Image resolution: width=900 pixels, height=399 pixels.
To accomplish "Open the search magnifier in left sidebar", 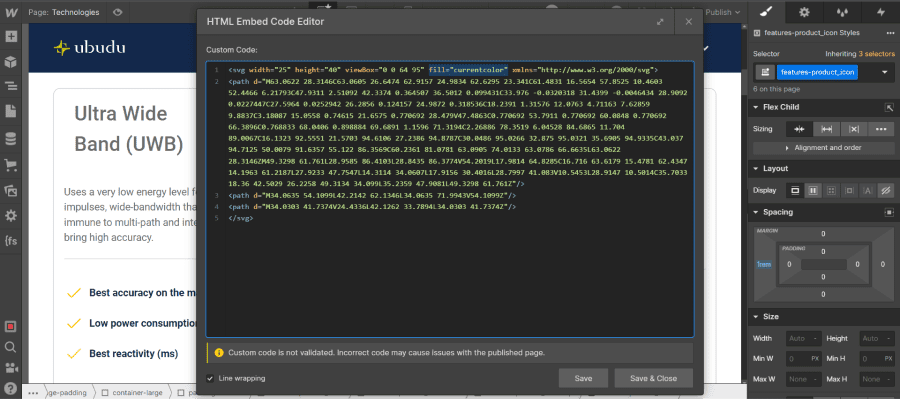I will tap(11, 347).
